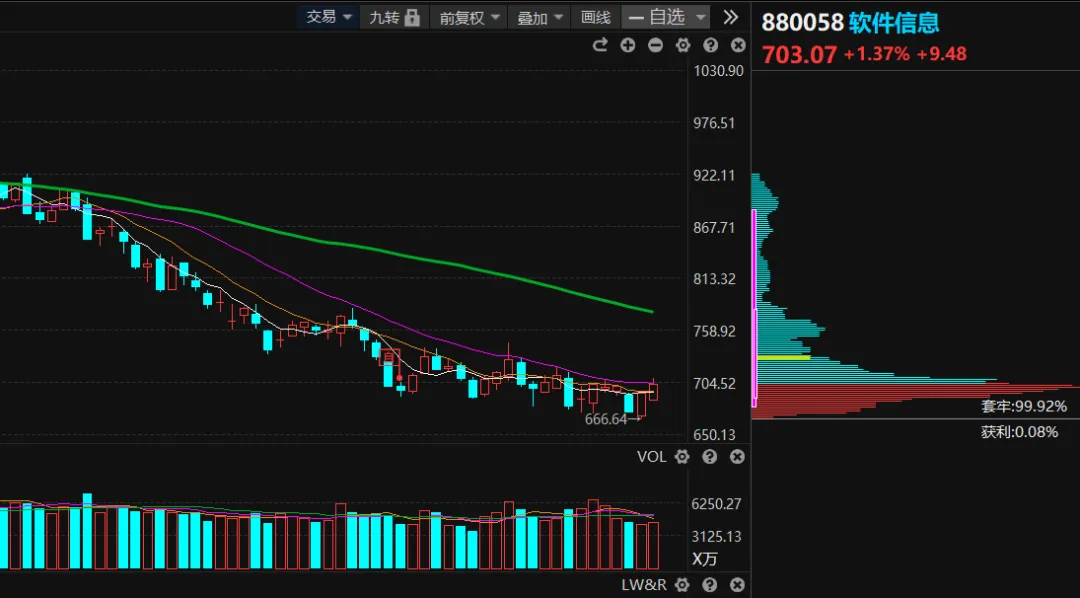Image resolution: width=1080 pixels, height=598 pixels.
Task: Zoom out the K-line chart with minus icon
Action: (x=655, y=45)
